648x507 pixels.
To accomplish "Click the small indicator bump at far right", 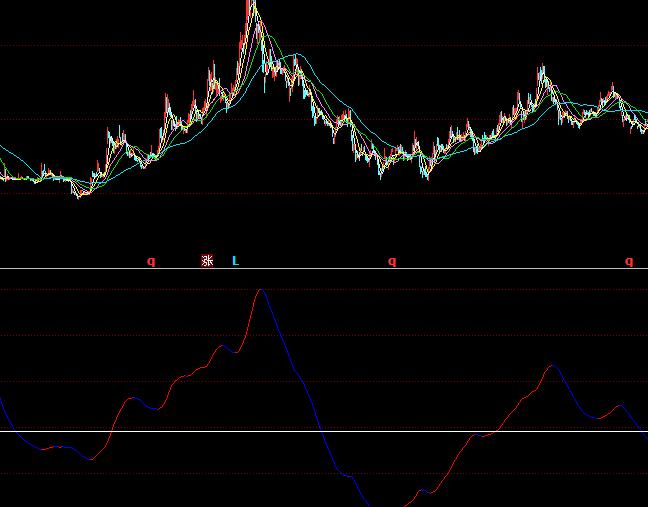I will point(620,405).
